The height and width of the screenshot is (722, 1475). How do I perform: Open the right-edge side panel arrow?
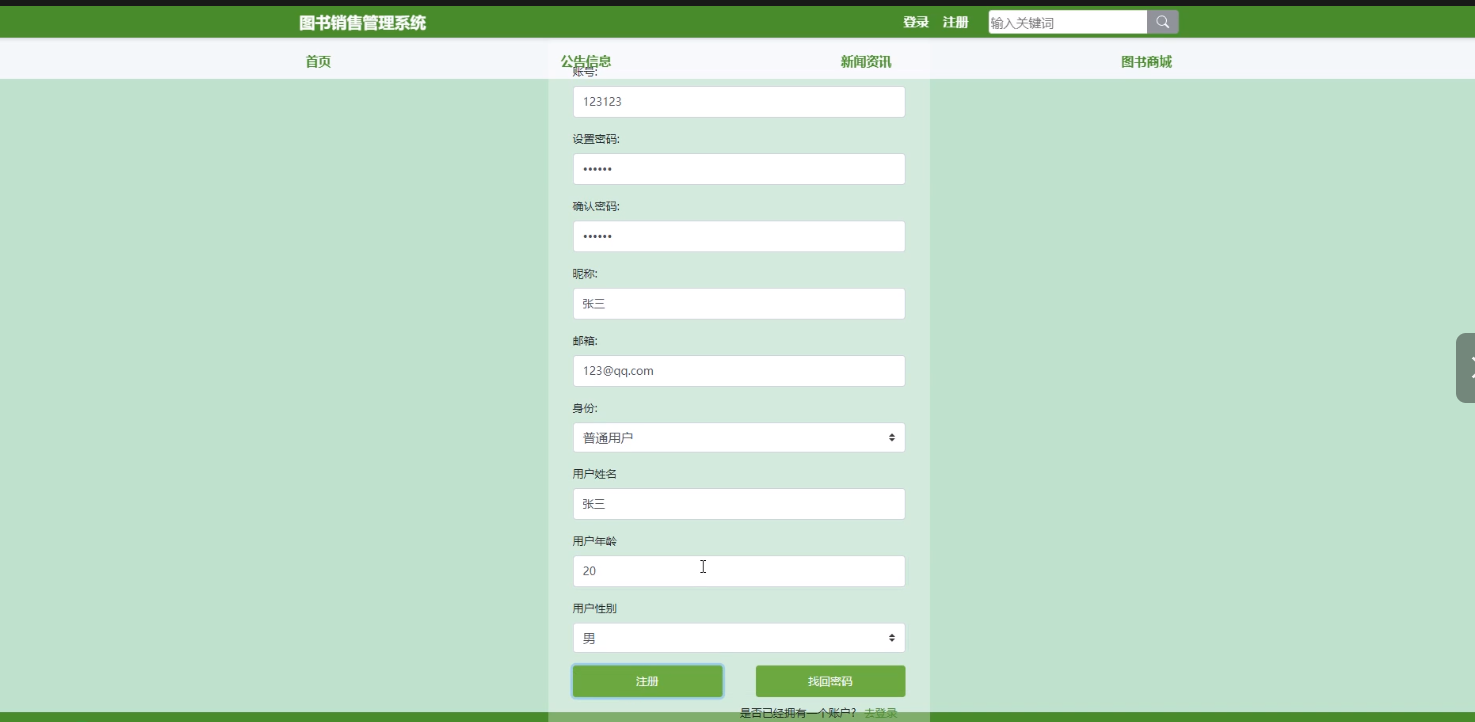(x=1466, y=368)
